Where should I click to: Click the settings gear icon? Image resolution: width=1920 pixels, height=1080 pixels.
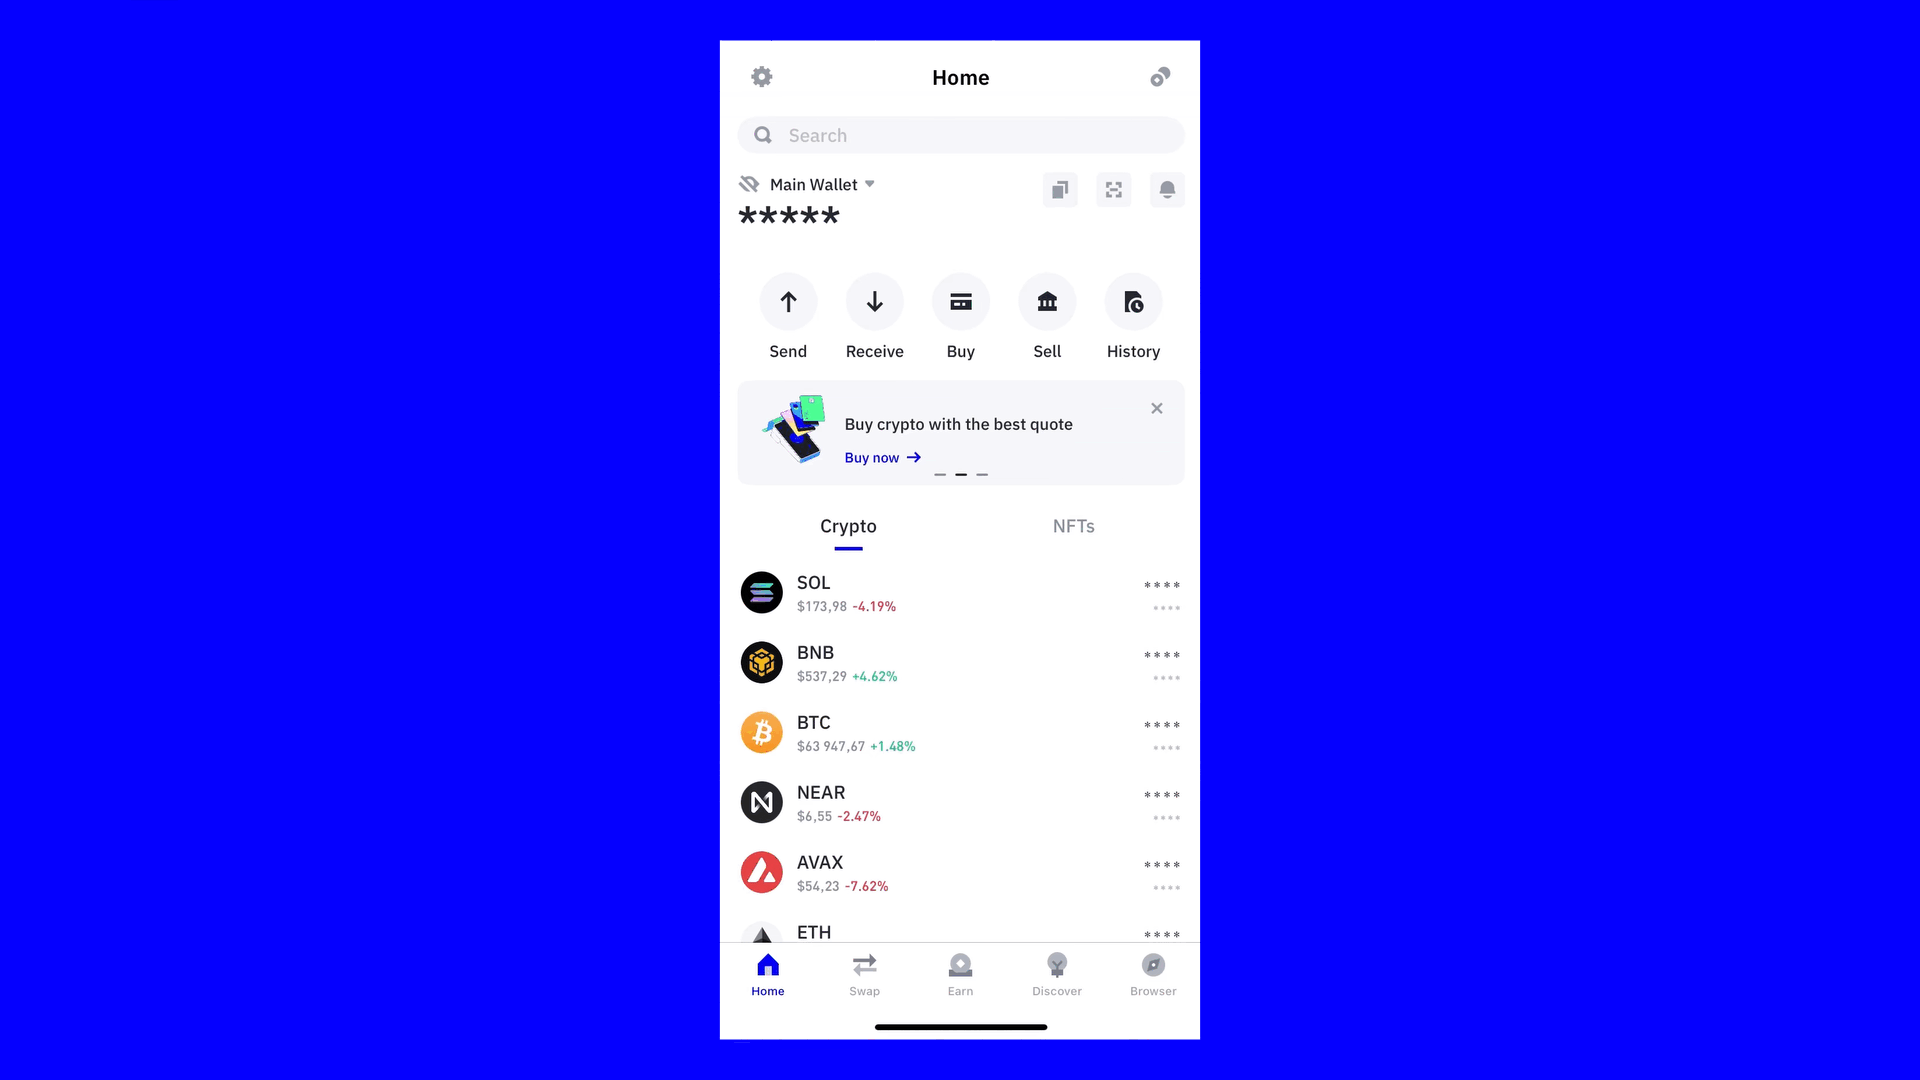762,76
